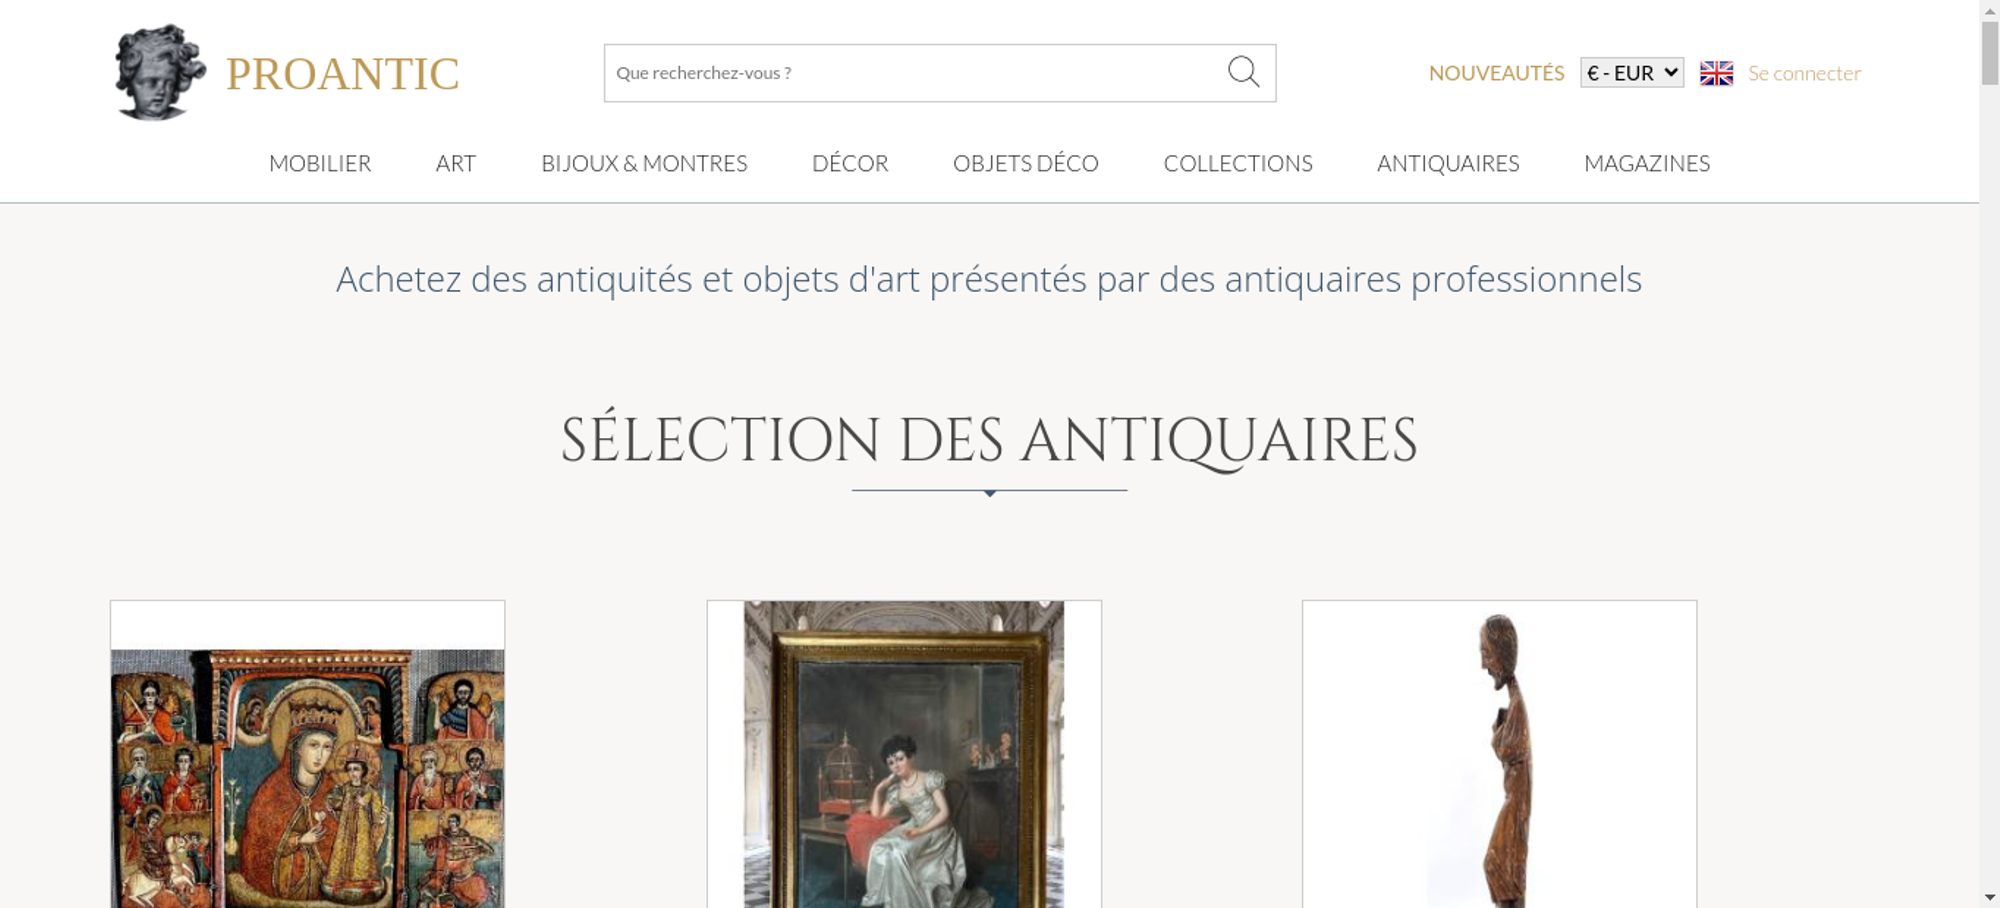Click the Se connecter link
This screenshot has width=2000, height=908.
tap(1804, 73)
